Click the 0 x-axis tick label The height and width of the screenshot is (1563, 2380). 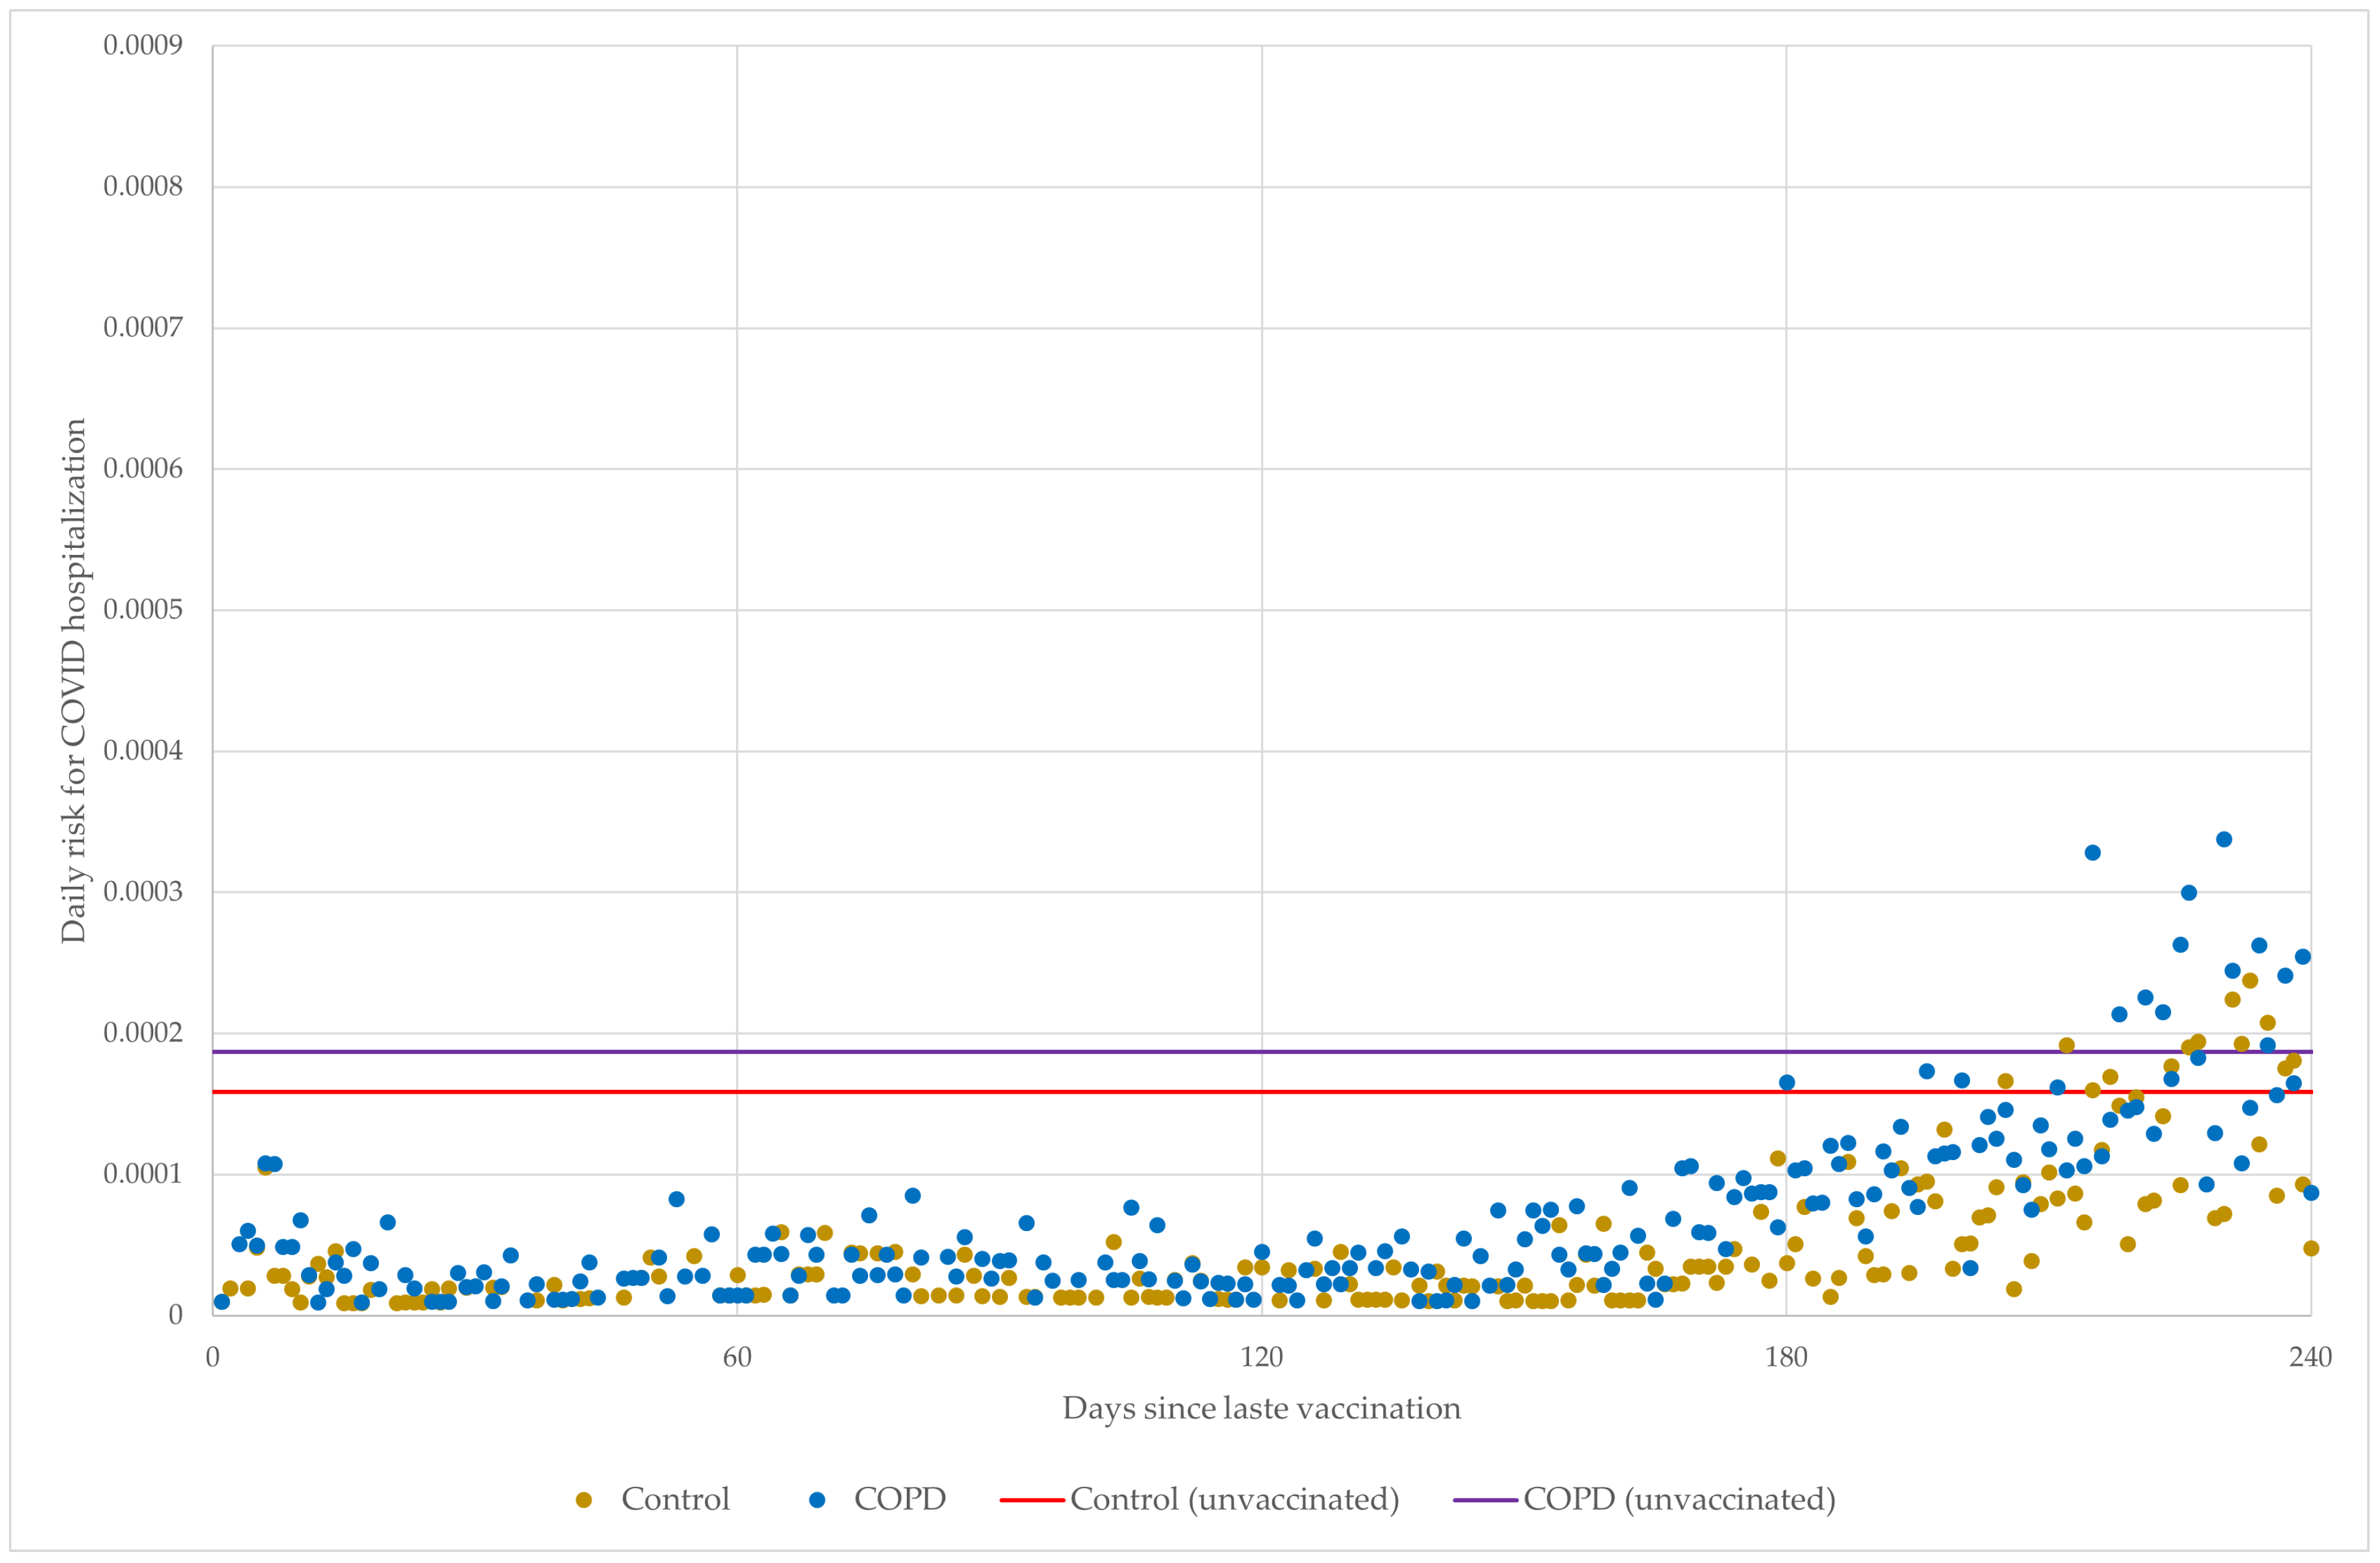click(x=213, y=1357)
